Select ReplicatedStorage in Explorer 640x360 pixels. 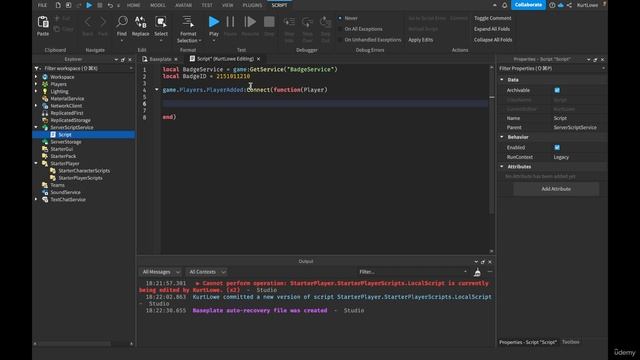click(70, 120)
